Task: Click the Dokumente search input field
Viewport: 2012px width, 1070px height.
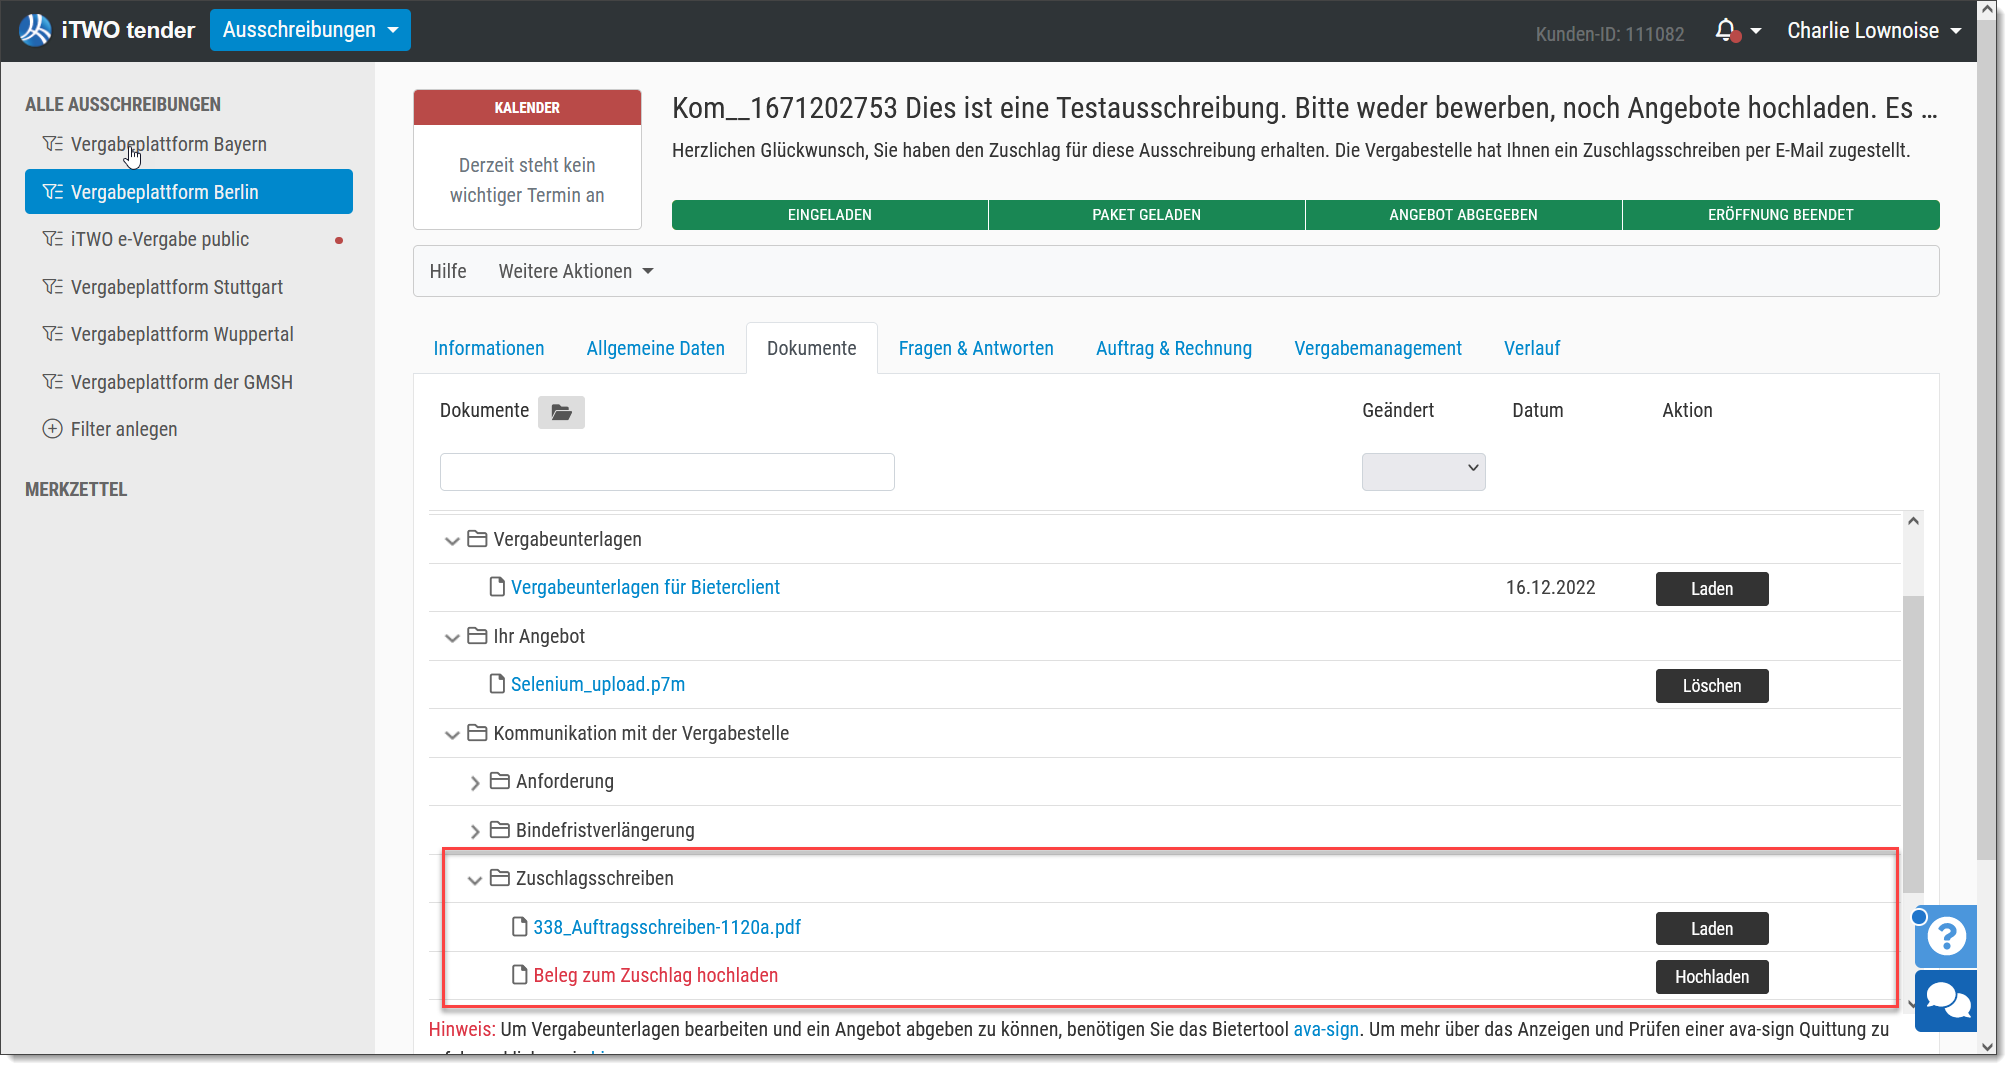Action: point(667,472)
